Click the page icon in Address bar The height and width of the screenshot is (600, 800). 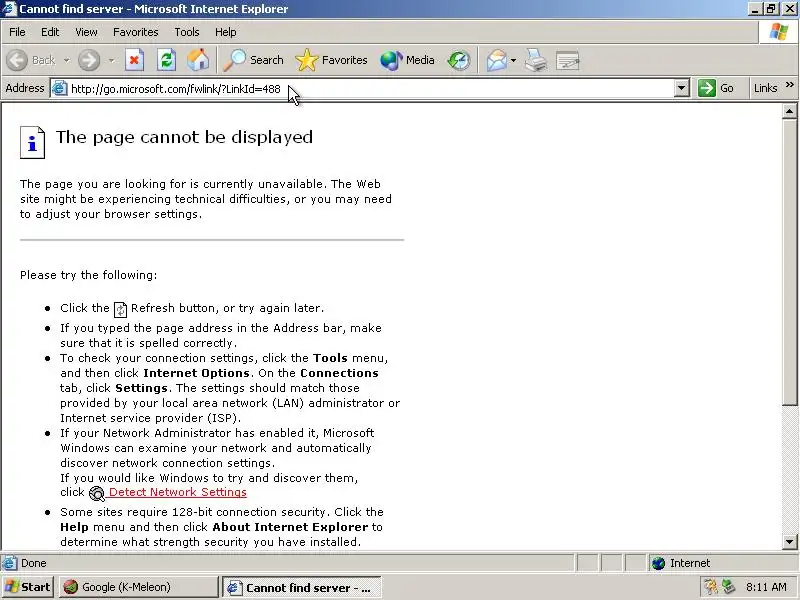click(60, 88)
